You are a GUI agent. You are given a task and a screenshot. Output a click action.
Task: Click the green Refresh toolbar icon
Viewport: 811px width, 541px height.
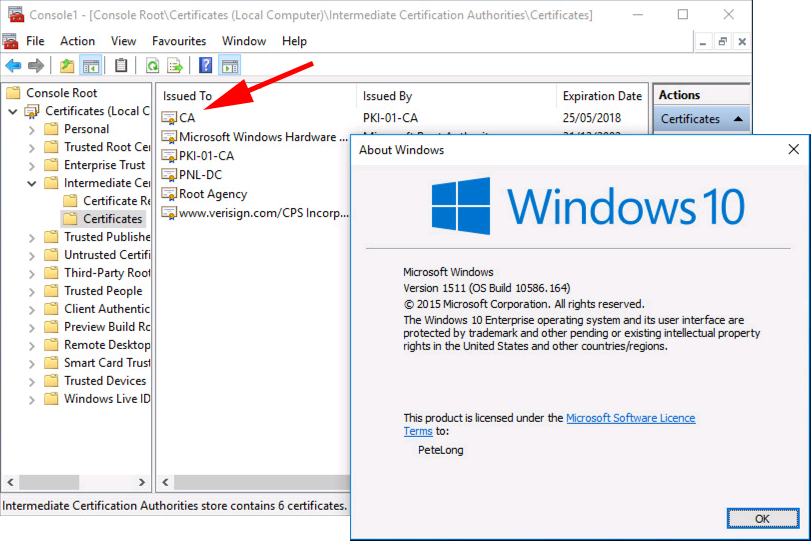[153, 66]
